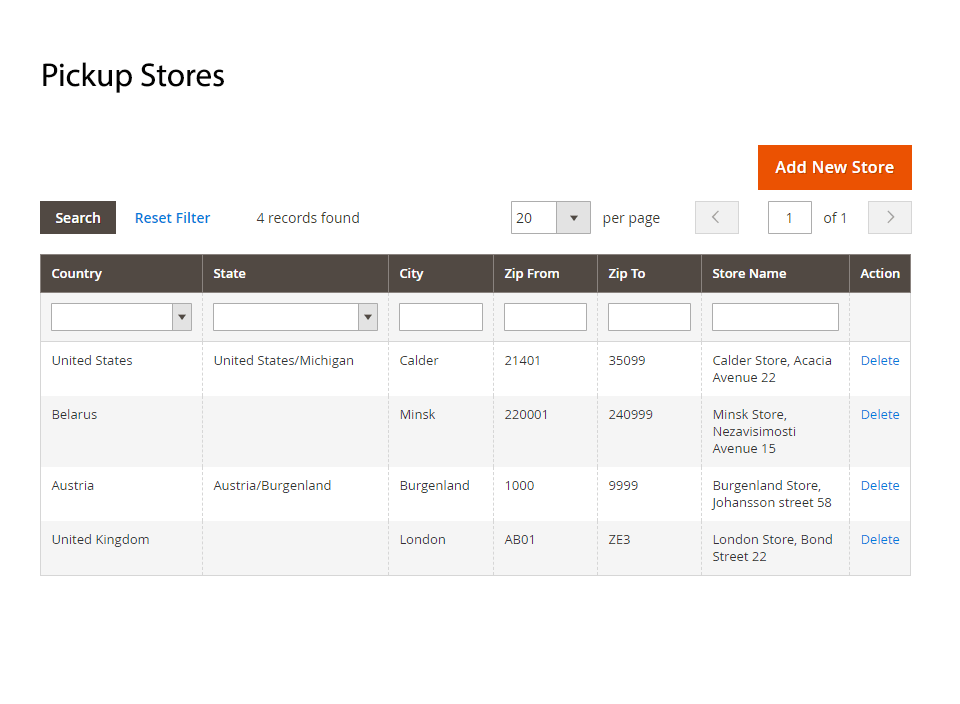Image resolution: width=960 pixels, height=704 pixels.
Task: Delete the Burgenland Store row
Action: [x=879, y=485]
